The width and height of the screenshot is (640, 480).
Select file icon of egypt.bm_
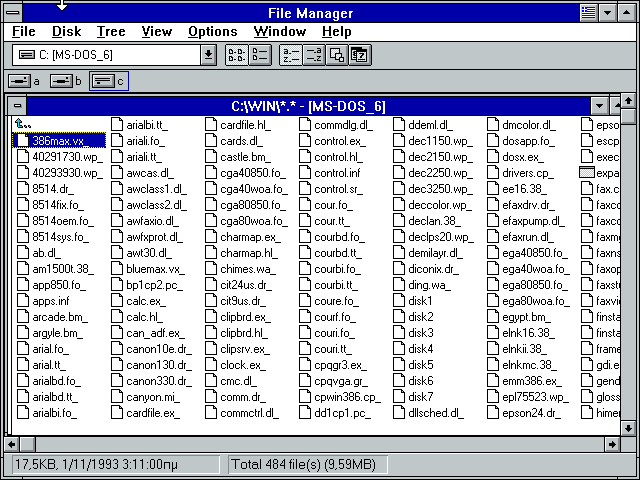pyautogui.click(x=493, y=317)
